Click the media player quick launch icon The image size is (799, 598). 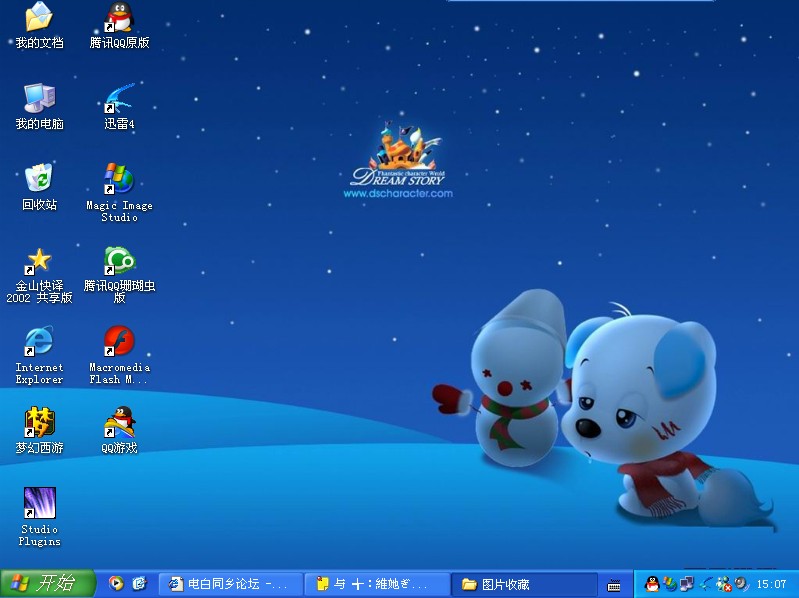116,583
